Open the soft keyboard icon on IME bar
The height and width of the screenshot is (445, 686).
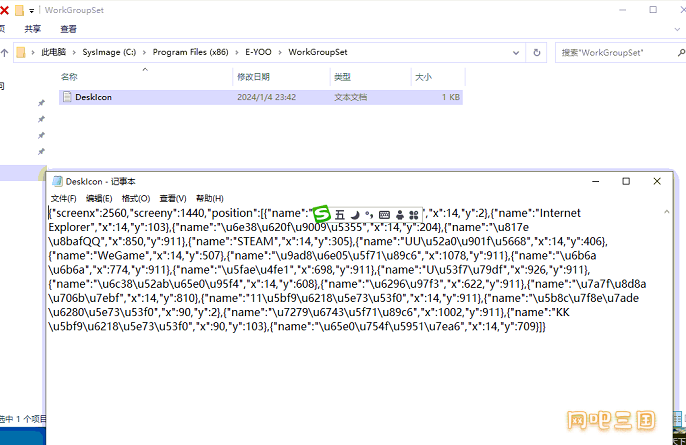(384, 215)
